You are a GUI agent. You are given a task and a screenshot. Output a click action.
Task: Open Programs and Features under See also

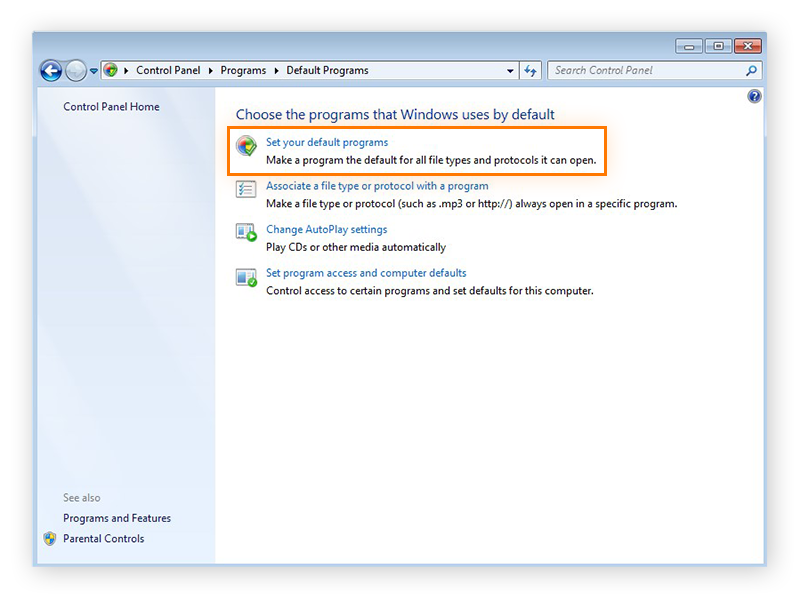[116, 518]
